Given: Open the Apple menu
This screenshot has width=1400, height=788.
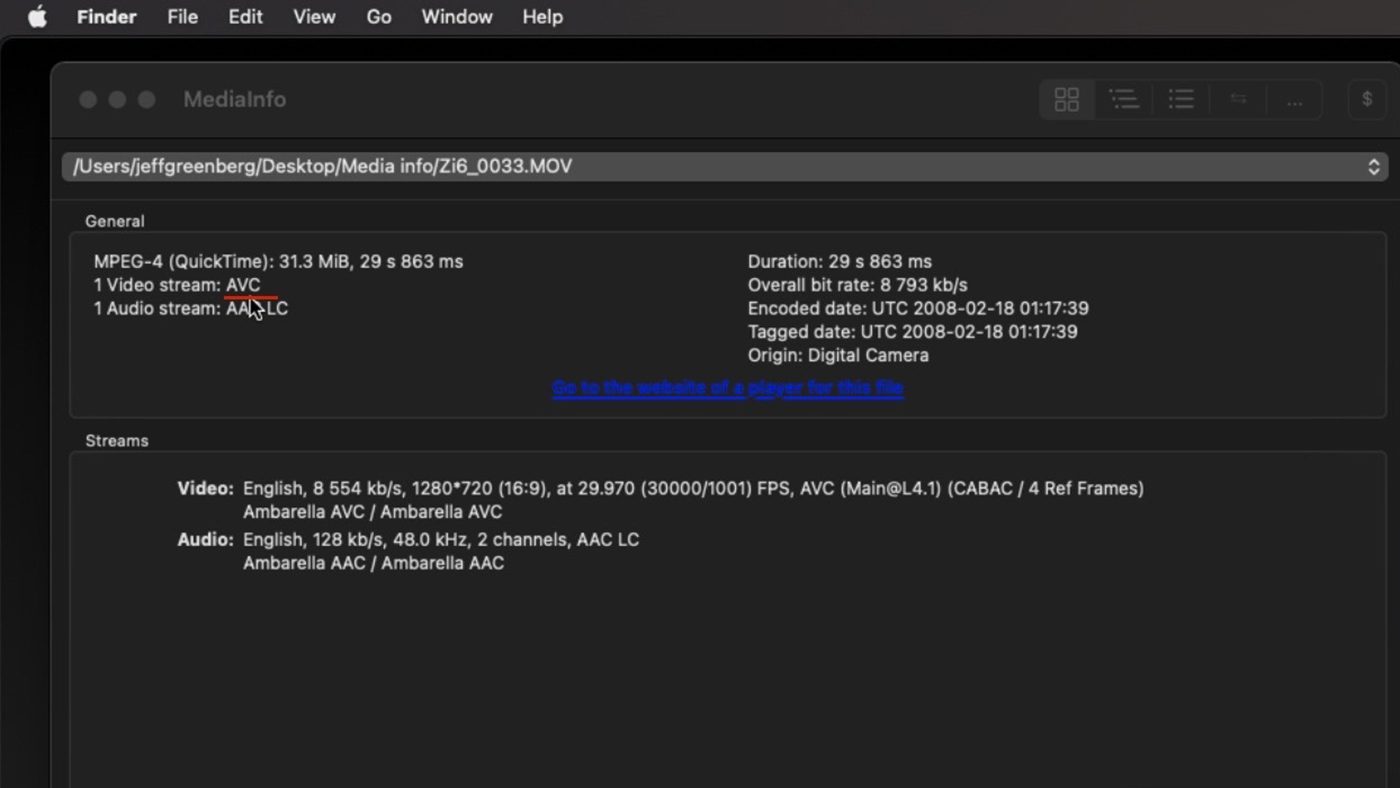Looking at the screenshot, I should [37, 17].
